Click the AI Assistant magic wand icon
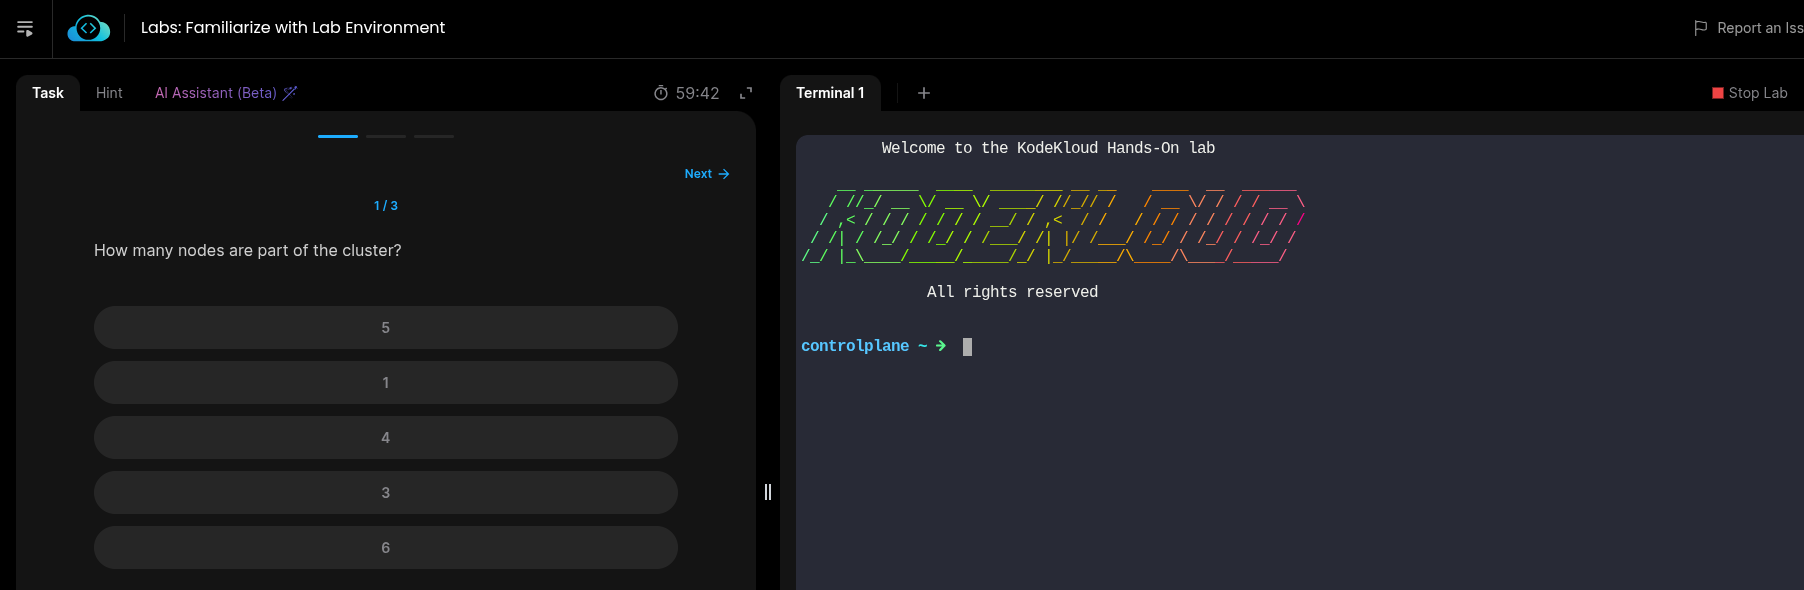 click(290, 93)
